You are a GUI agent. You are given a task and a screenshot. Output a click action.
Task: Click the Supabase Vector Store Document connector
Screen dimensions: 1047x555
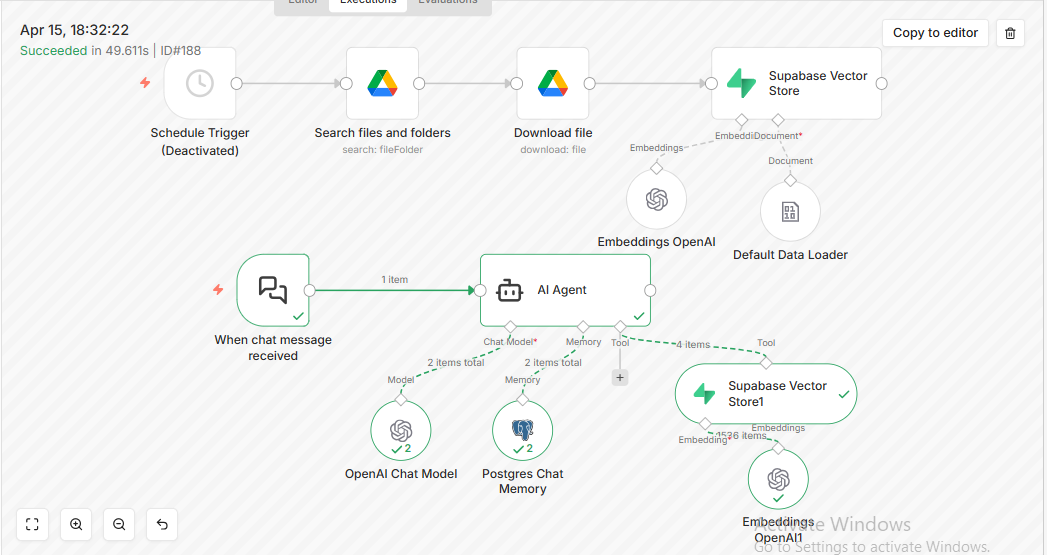point(778,120)
